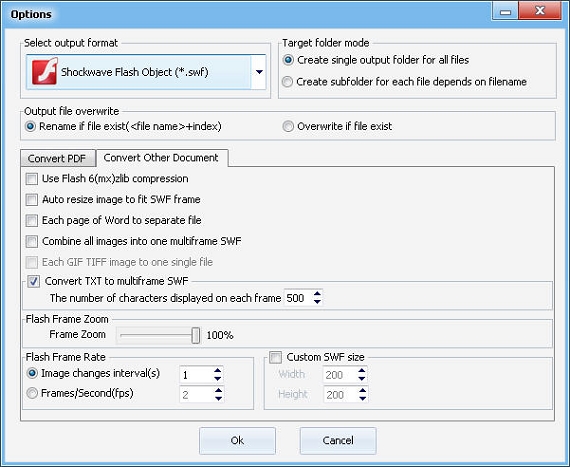This screenshot has height=467, width=570.
Task: Select the Convert Other Document tab
Action: (161, 158)
